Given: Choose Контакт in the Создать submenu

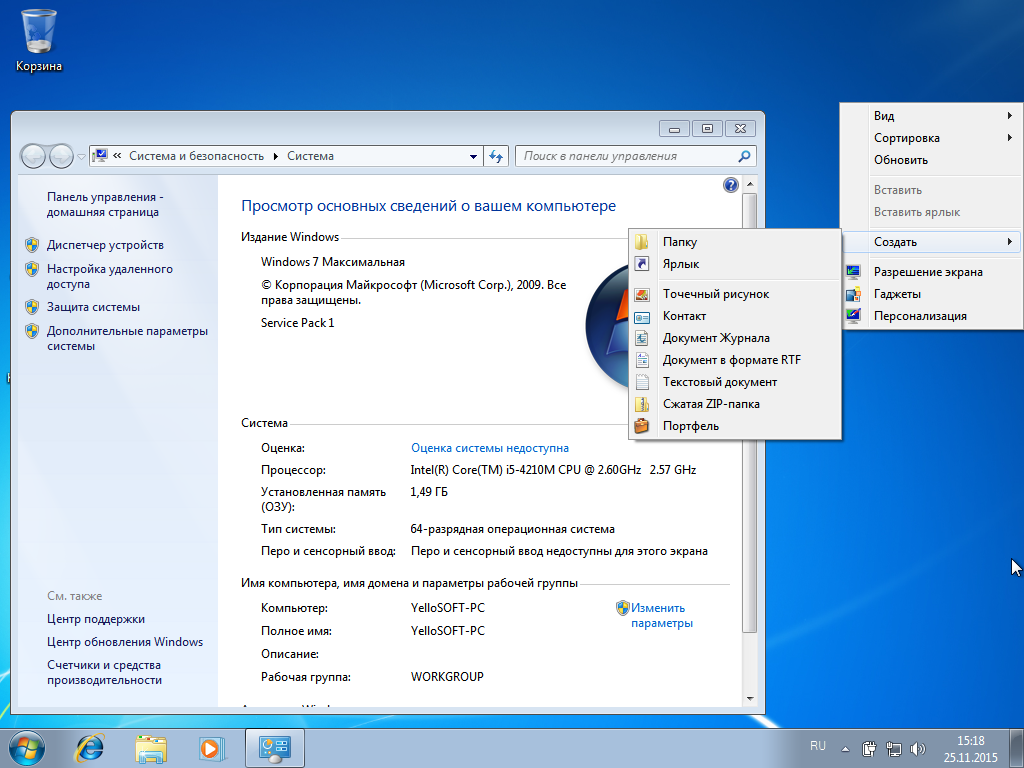Looking at the screenshot, I should [x=735, y=316].
